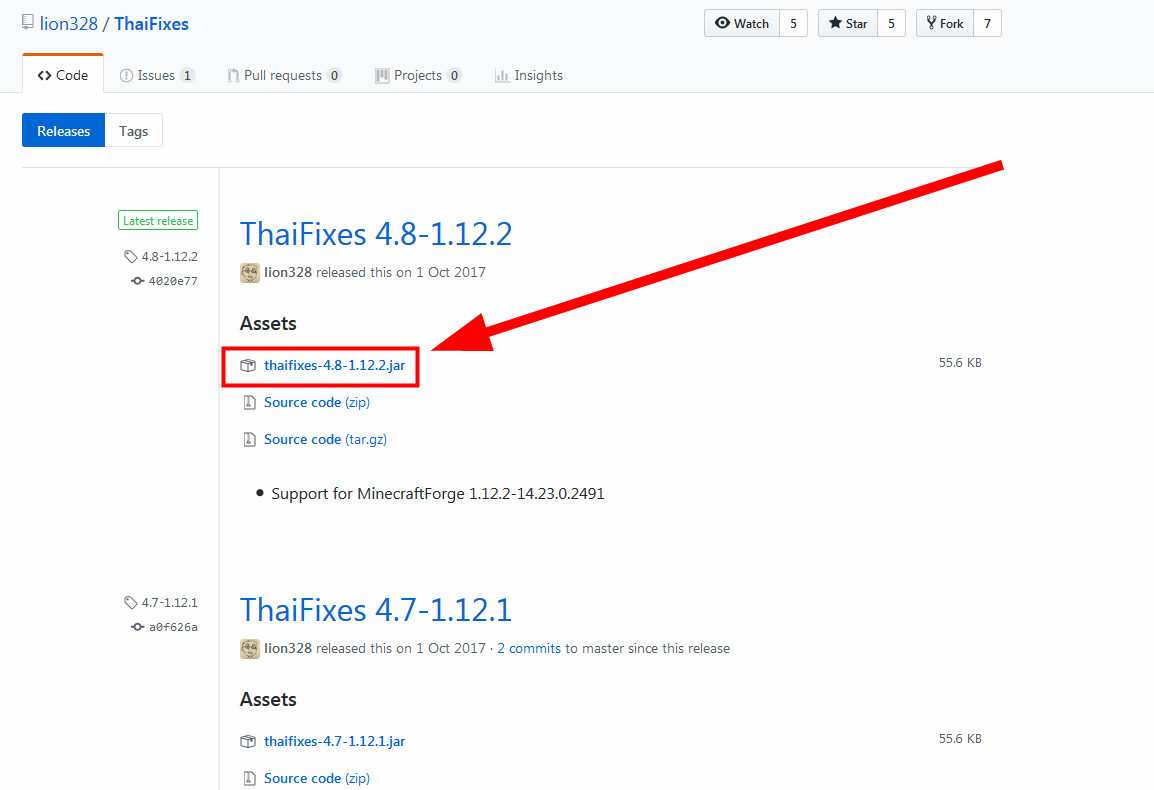This screenshot has width=1154, height=790.
Task: Click the Watch button eye icon
Action: 723,23
